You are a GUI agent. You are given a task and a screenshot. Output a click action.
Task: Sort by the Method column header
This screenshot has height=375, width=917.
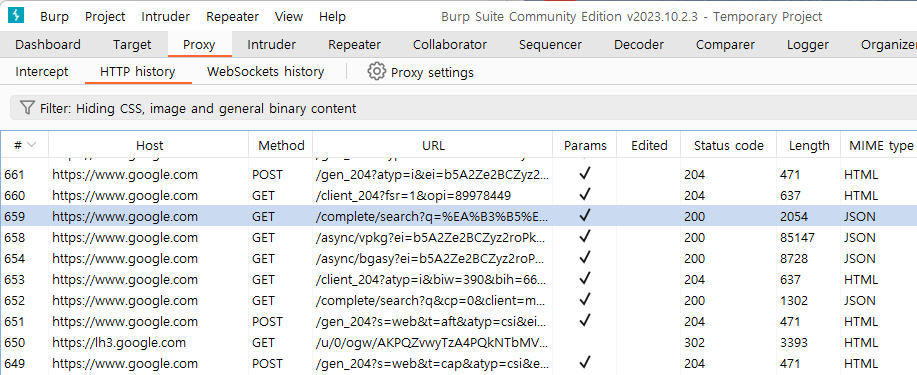tap(281, 145)
